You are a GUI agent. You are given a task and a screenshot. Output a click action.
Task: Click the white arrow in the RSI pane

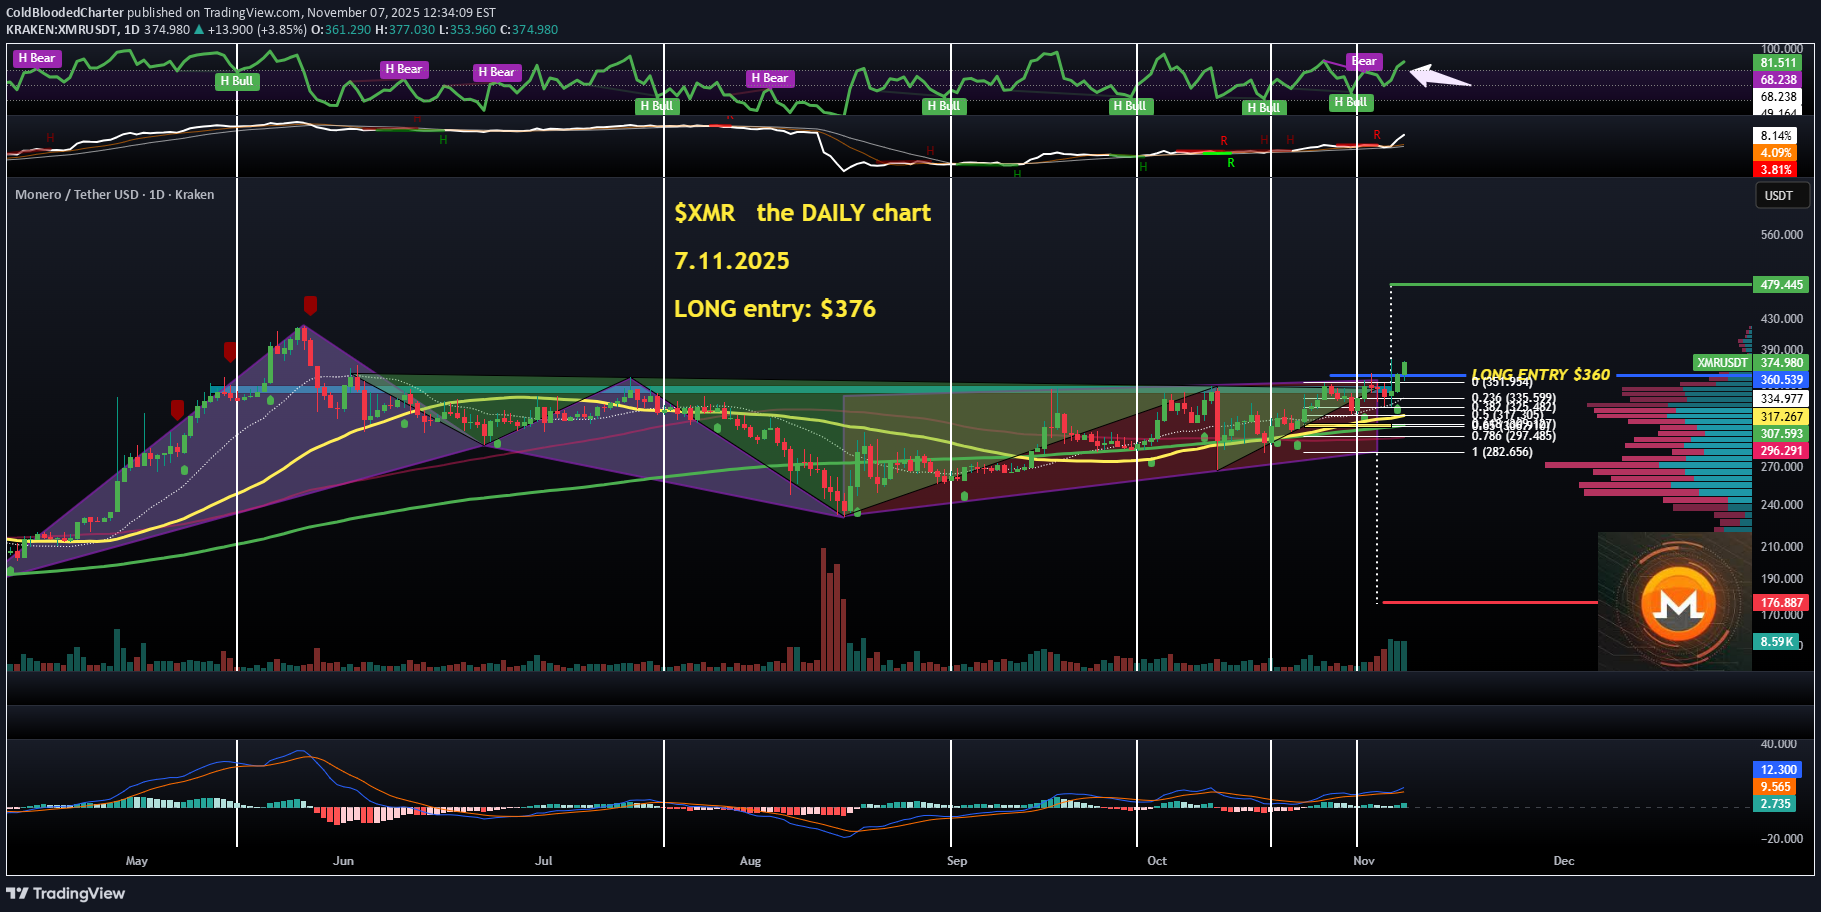pyautogui.click(x=1439, y=77)
